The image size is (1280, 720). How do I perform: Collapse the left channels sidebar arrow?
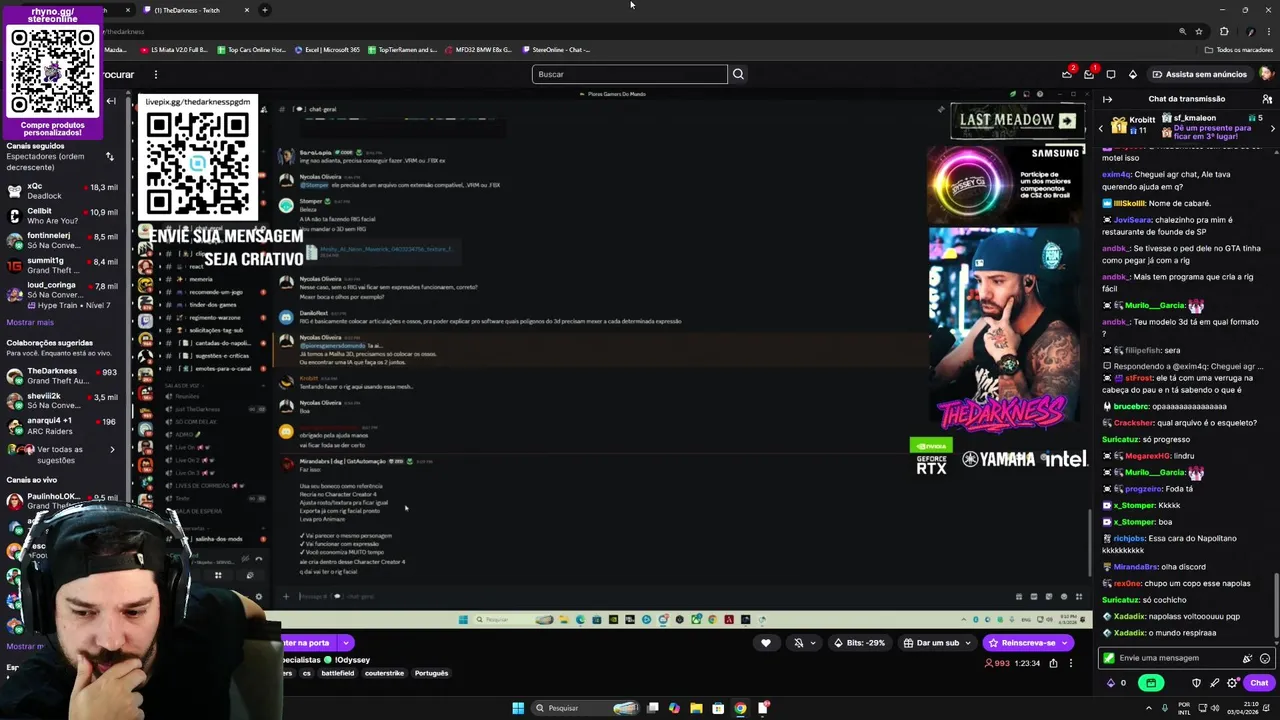tap(111, 101)
